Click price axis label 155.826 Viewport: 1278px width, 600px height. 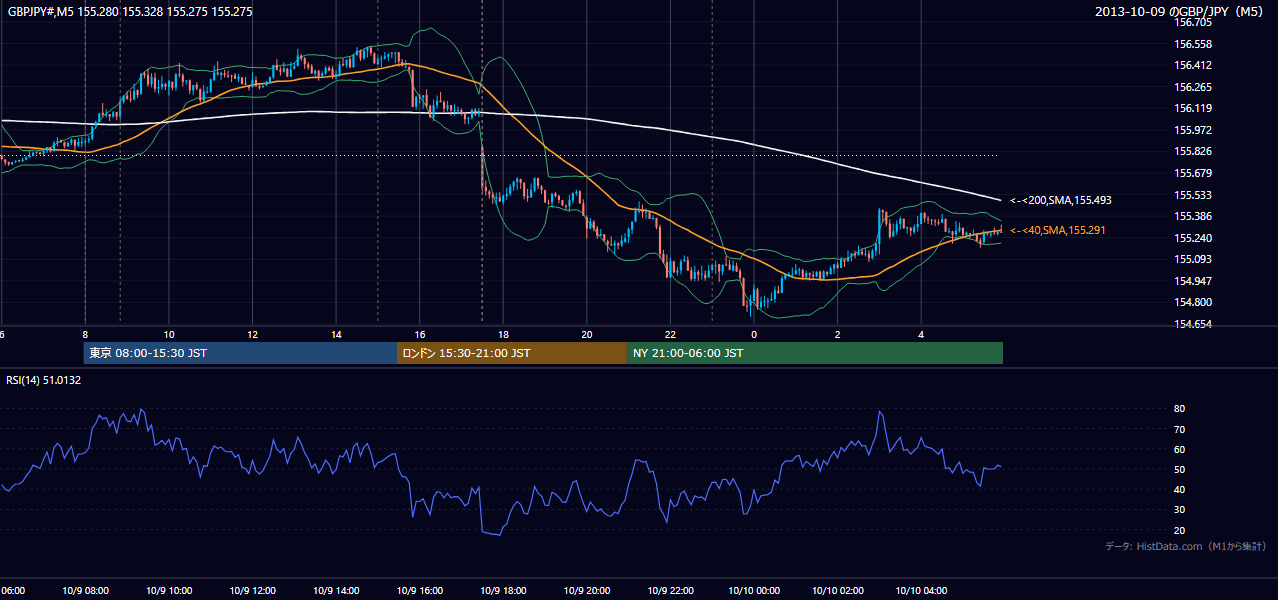coord(1193,151)
